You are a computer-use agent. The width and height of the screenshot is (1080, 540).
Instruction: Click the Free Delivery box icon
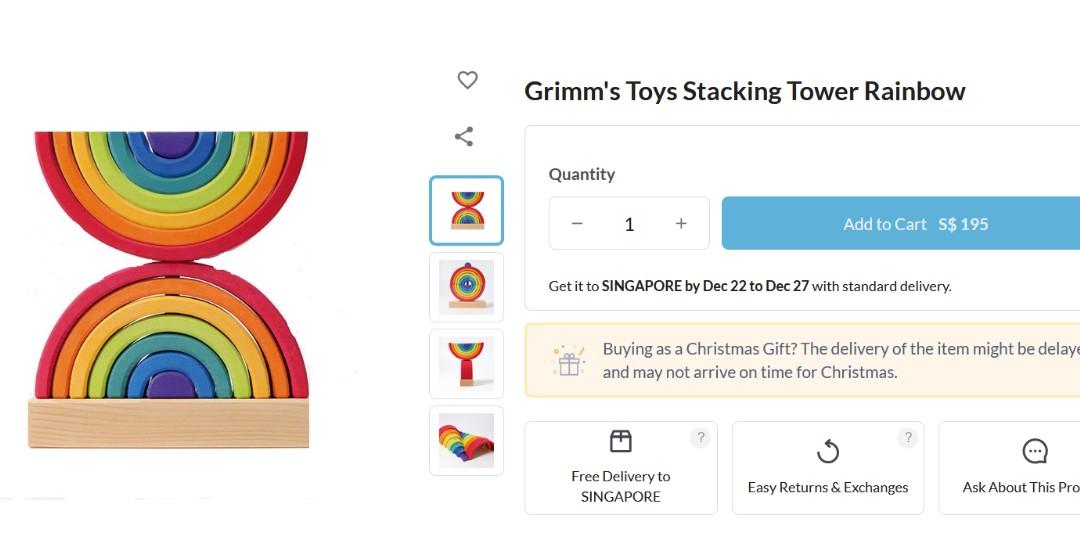pos(620,442)
